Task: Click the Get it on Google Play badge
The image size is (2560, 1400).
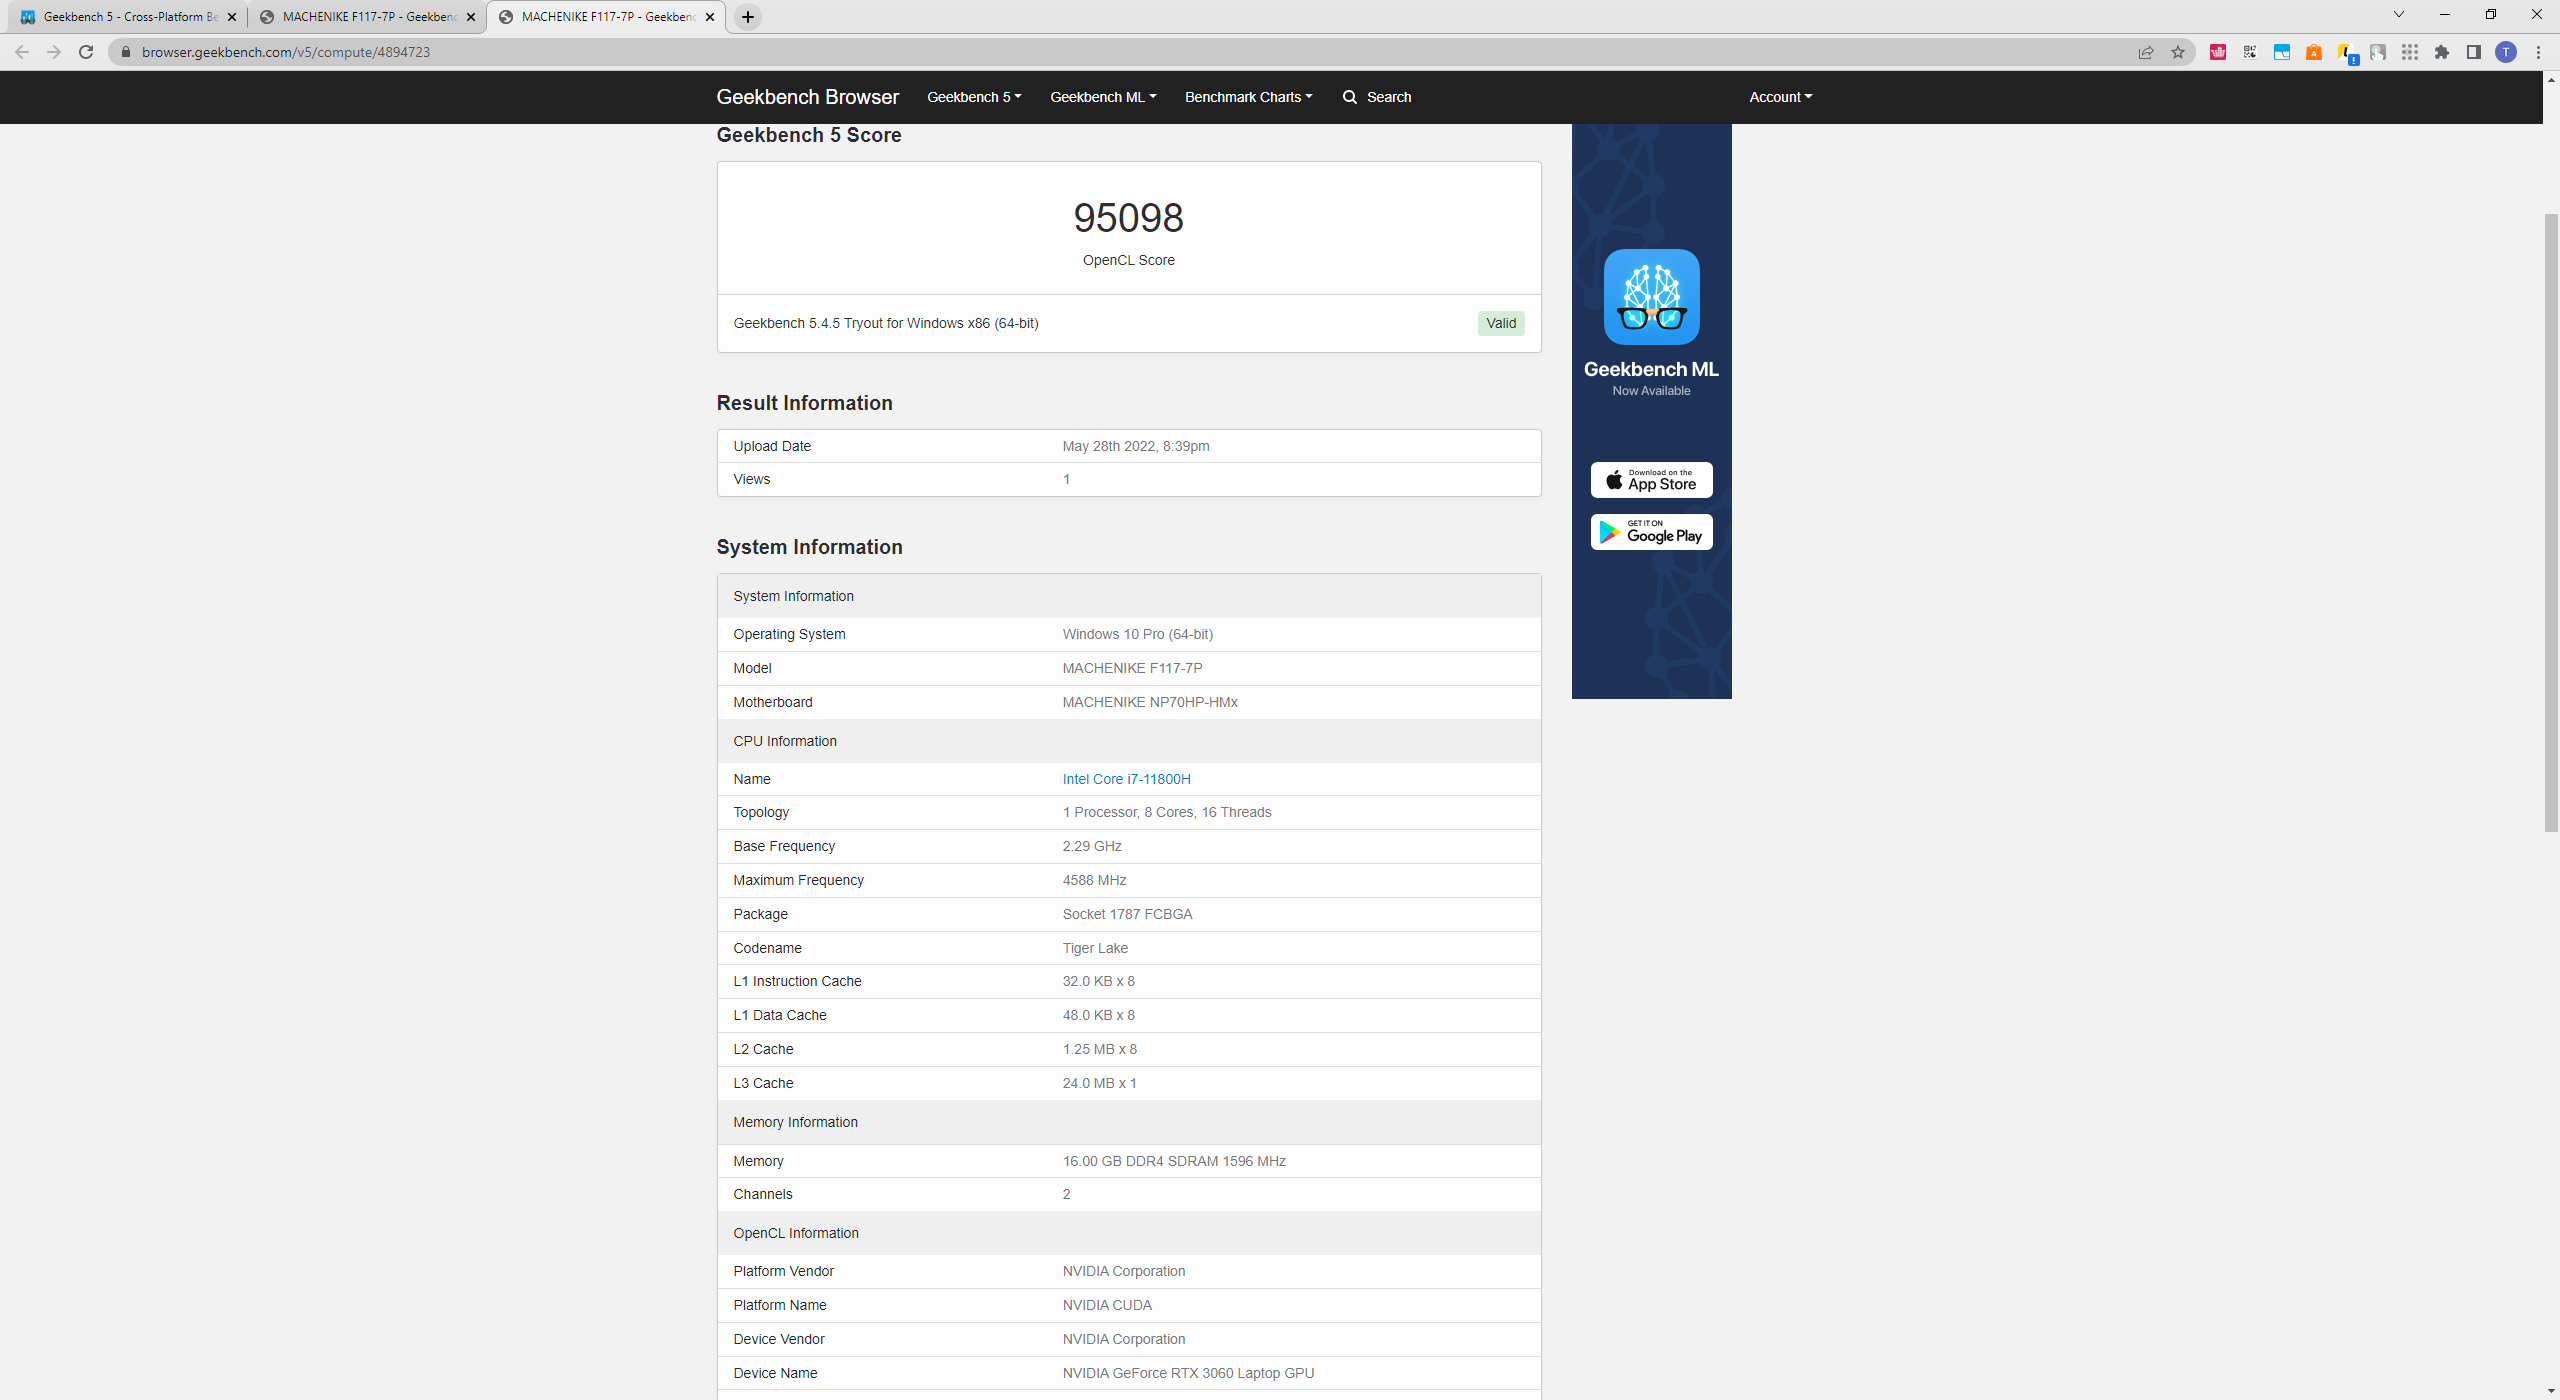Action: (1651, 532)
